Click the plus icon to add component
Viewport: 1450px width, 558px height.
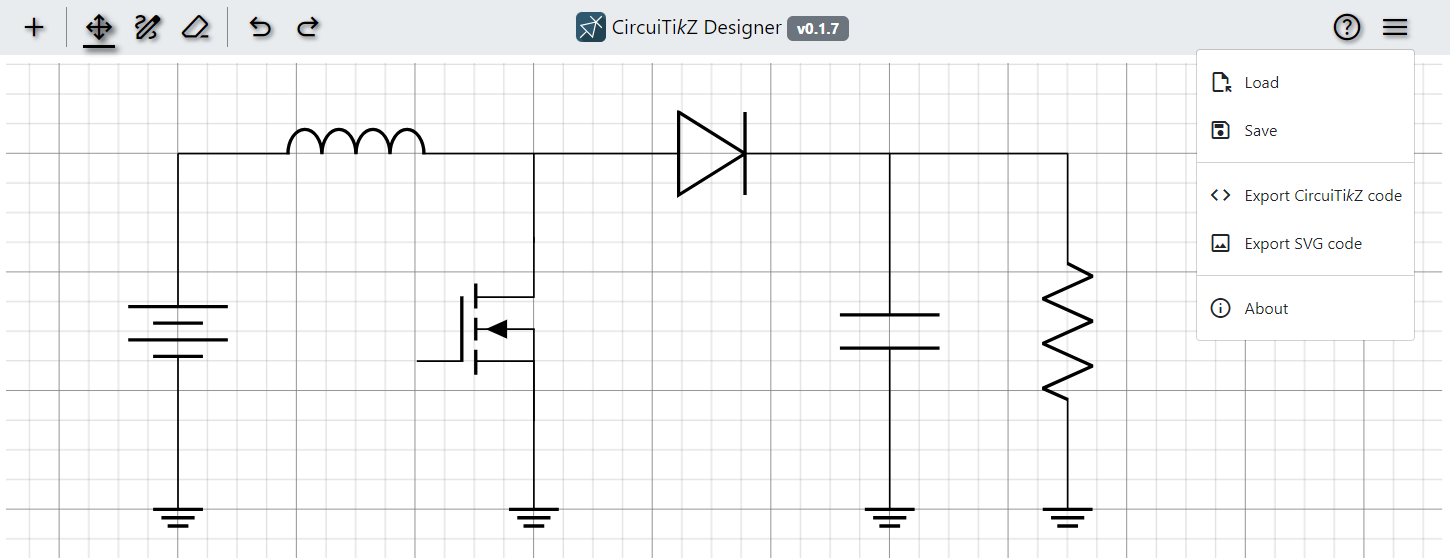[x=34, y=27]
